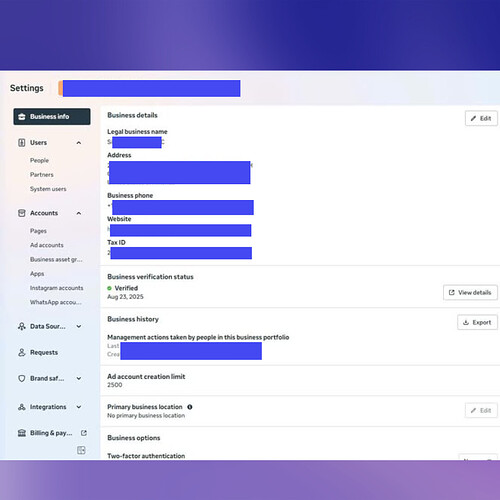The height and width of the screenshot is (500, 500).
Task: Open the People page
Action: [x=39, y=160]
